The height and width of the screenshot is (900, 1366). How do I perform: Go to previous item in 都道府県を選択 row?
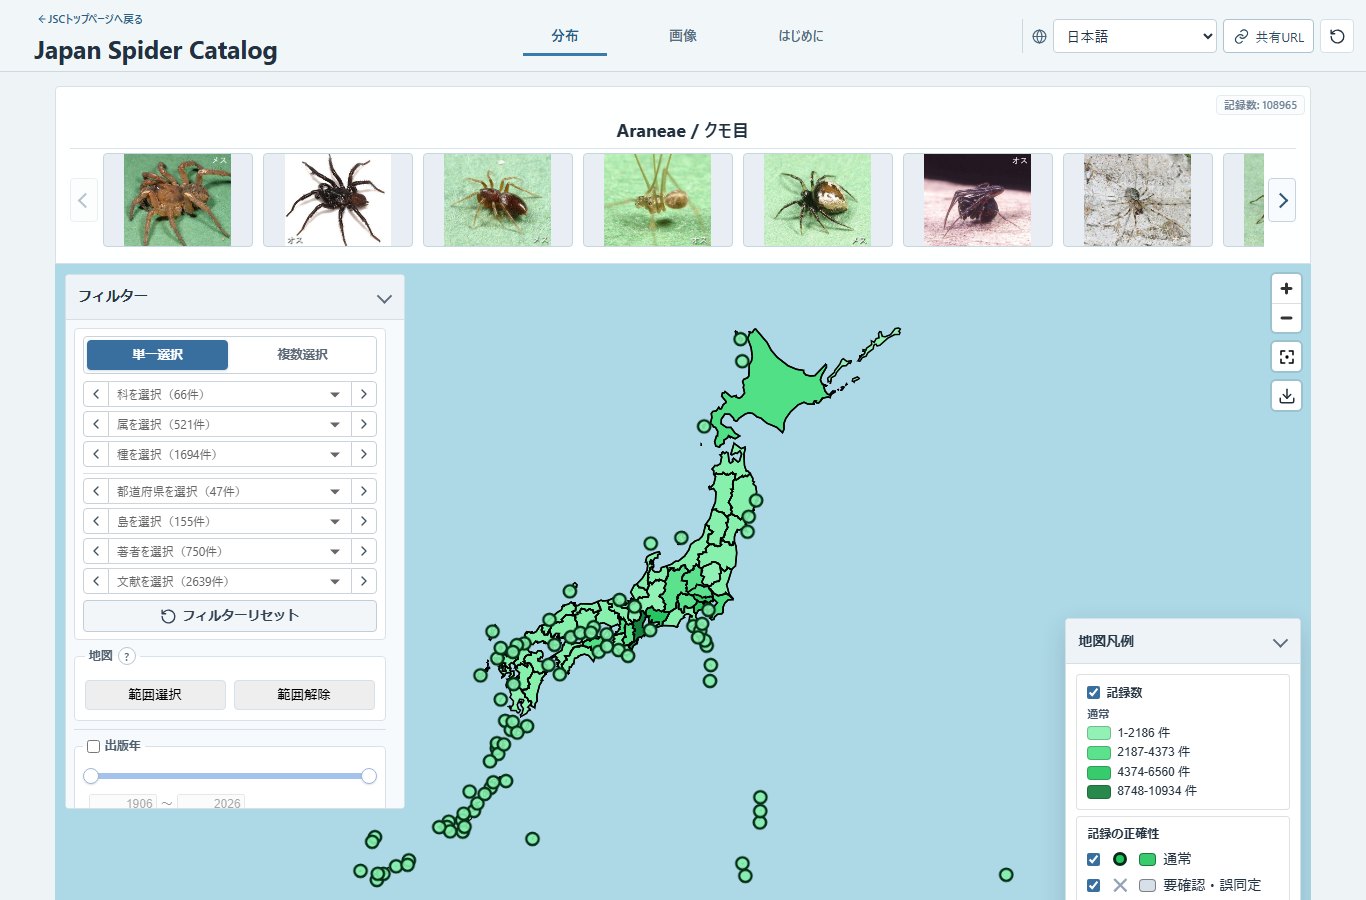[x=96, y=492]
